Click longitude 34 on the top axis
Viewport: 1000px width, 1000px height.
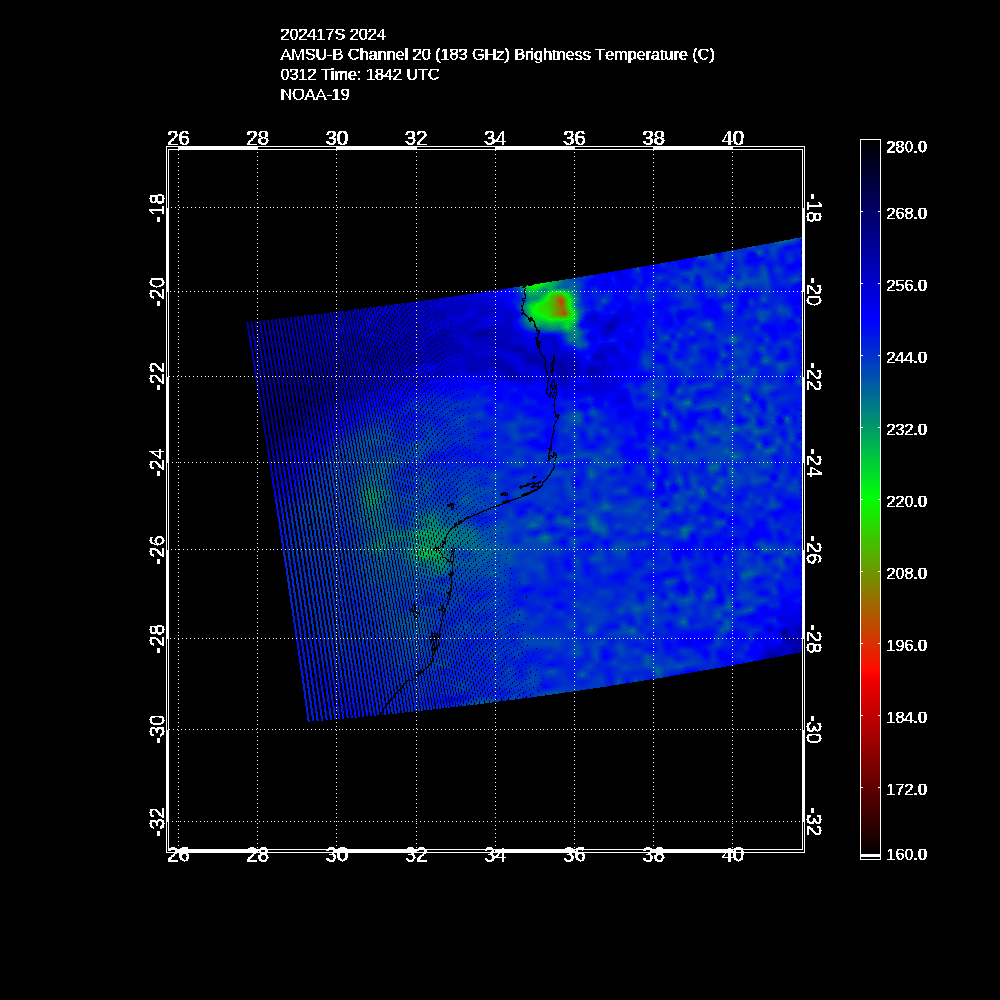495,138
